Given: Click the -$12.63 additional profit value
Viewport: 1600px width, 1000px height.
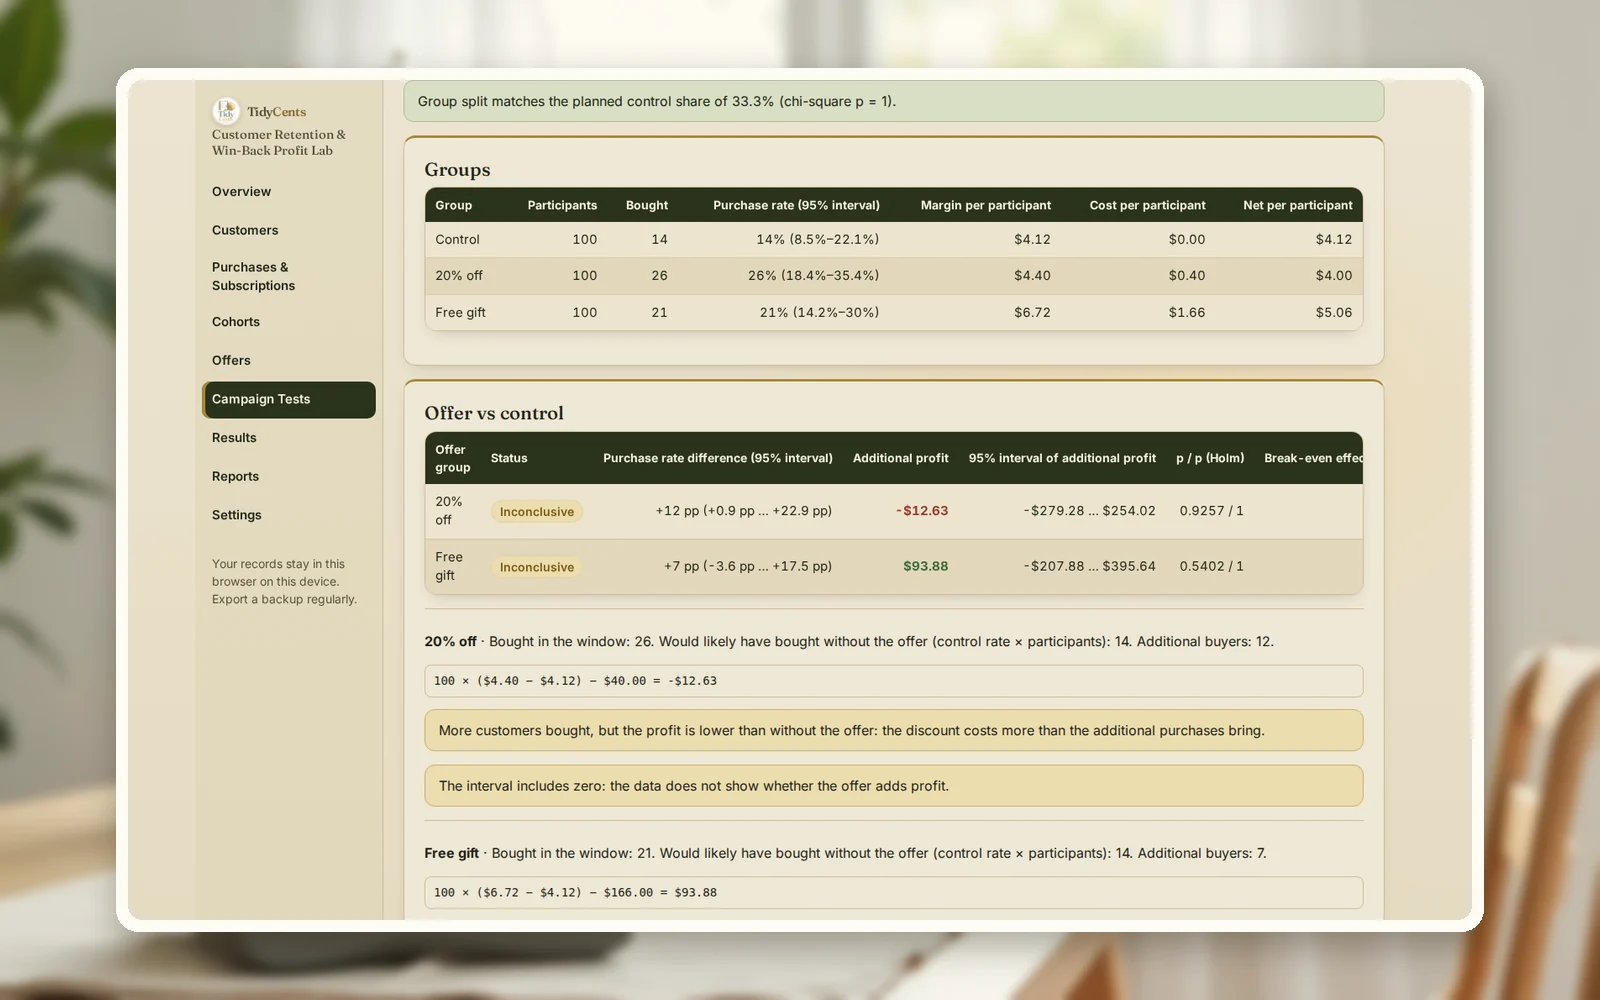Looking at the screenshot, I should click(x=922, y=511).
